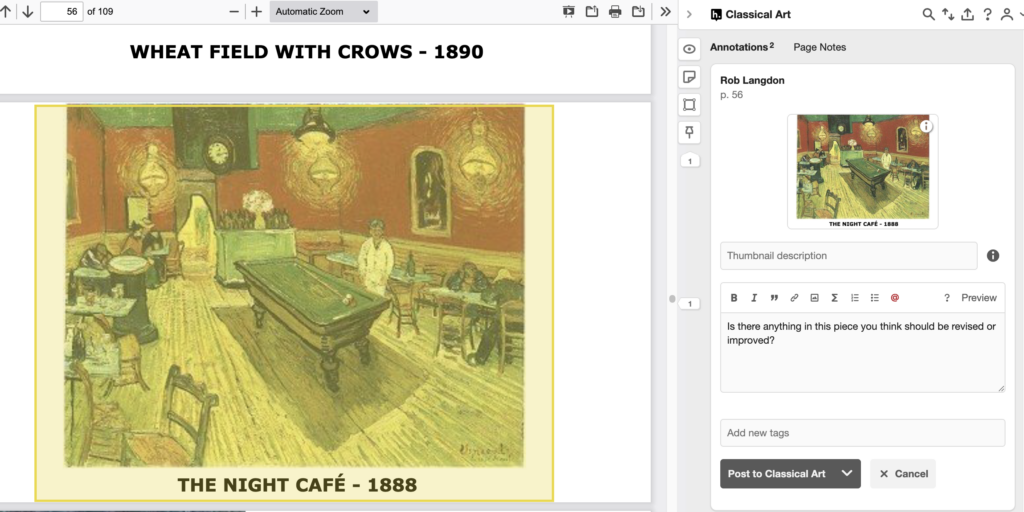Click the info badge on the thumbnail
The width and height of the screenshot is (1024, 512).
pos(926,127)
